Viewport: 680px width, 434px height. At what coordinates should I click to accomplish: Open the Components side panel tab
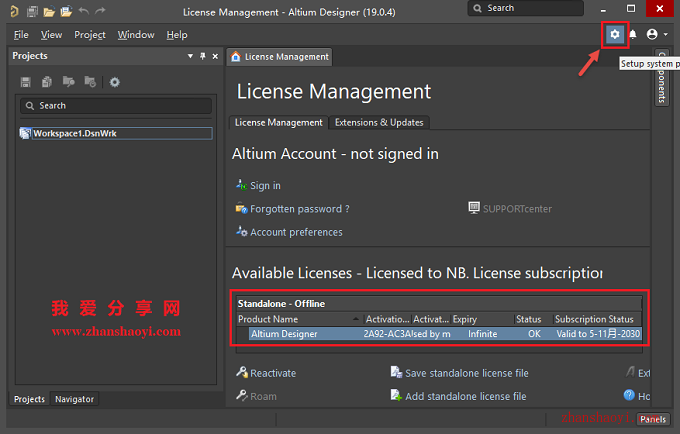[662, 78]
